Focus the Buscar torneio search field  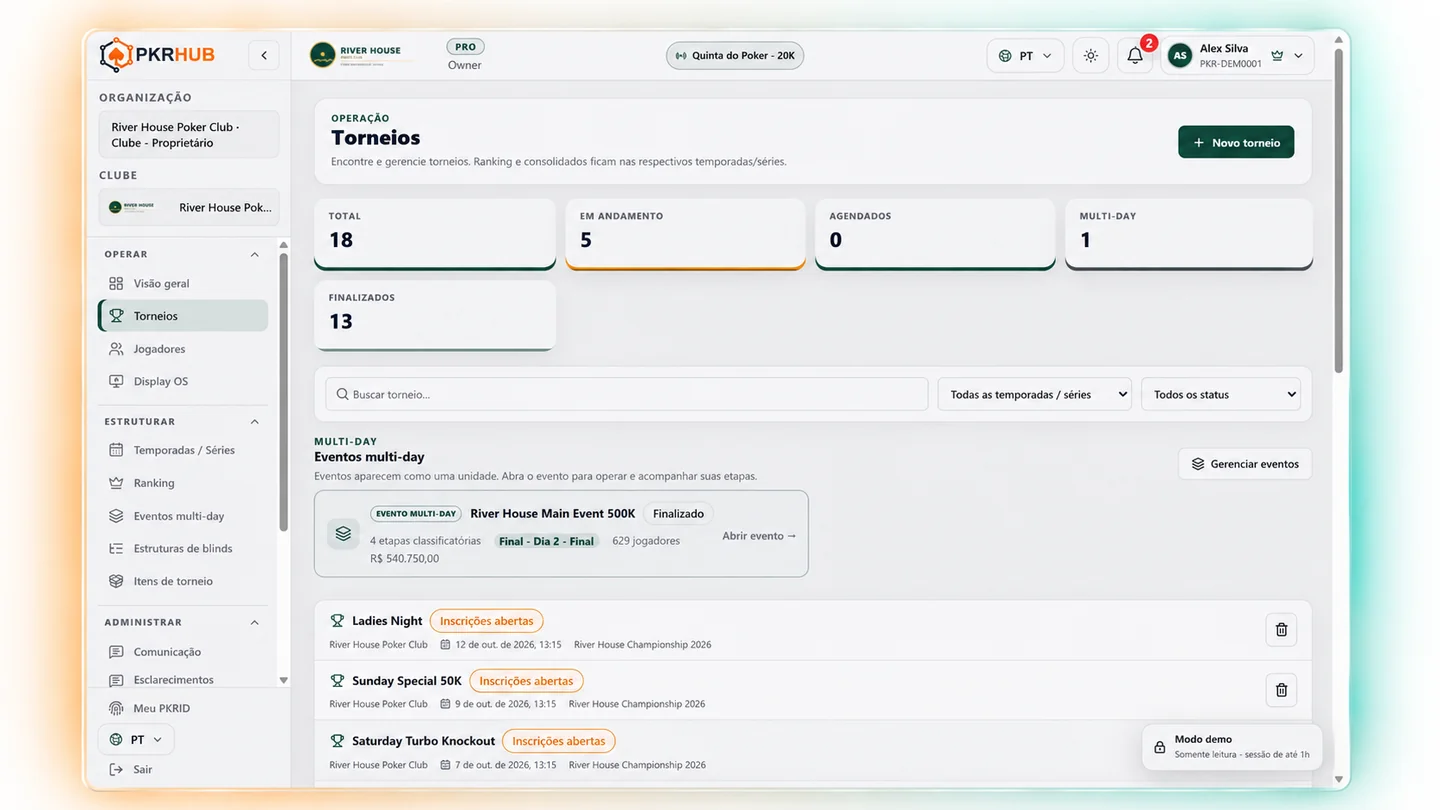(627, 394)
